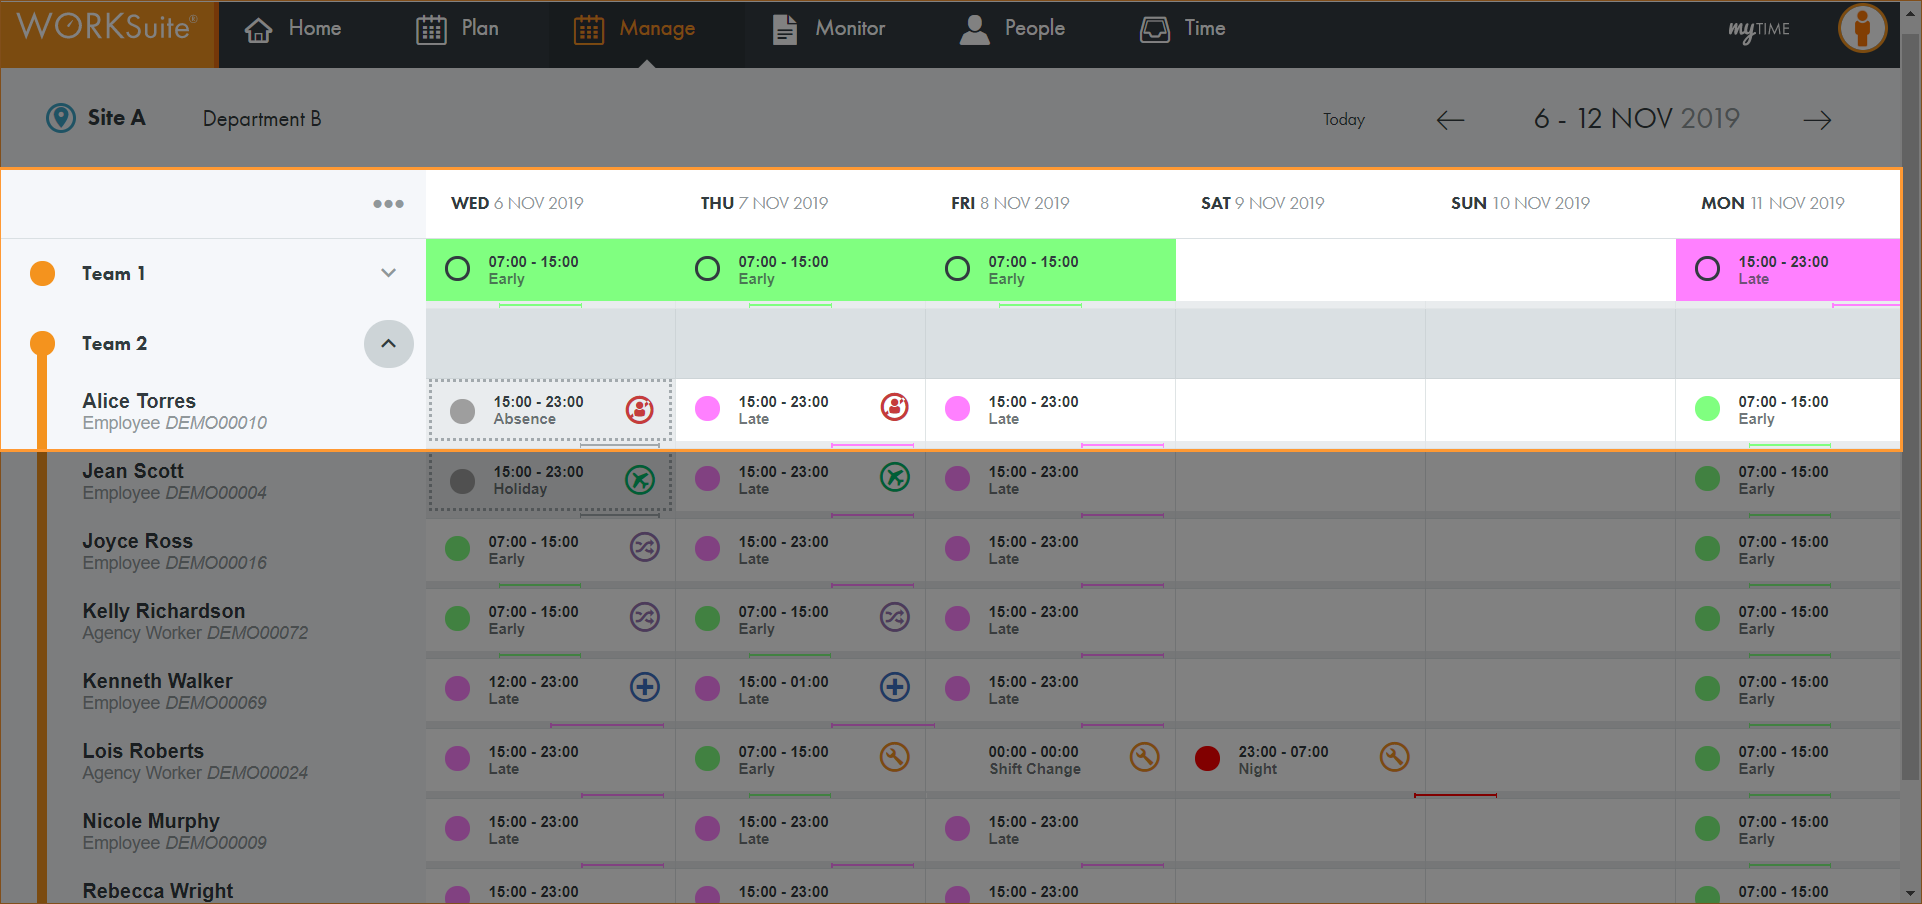Collapse the Team 2 group
The width and height of the screenshot is (1922, 904).
389,344
